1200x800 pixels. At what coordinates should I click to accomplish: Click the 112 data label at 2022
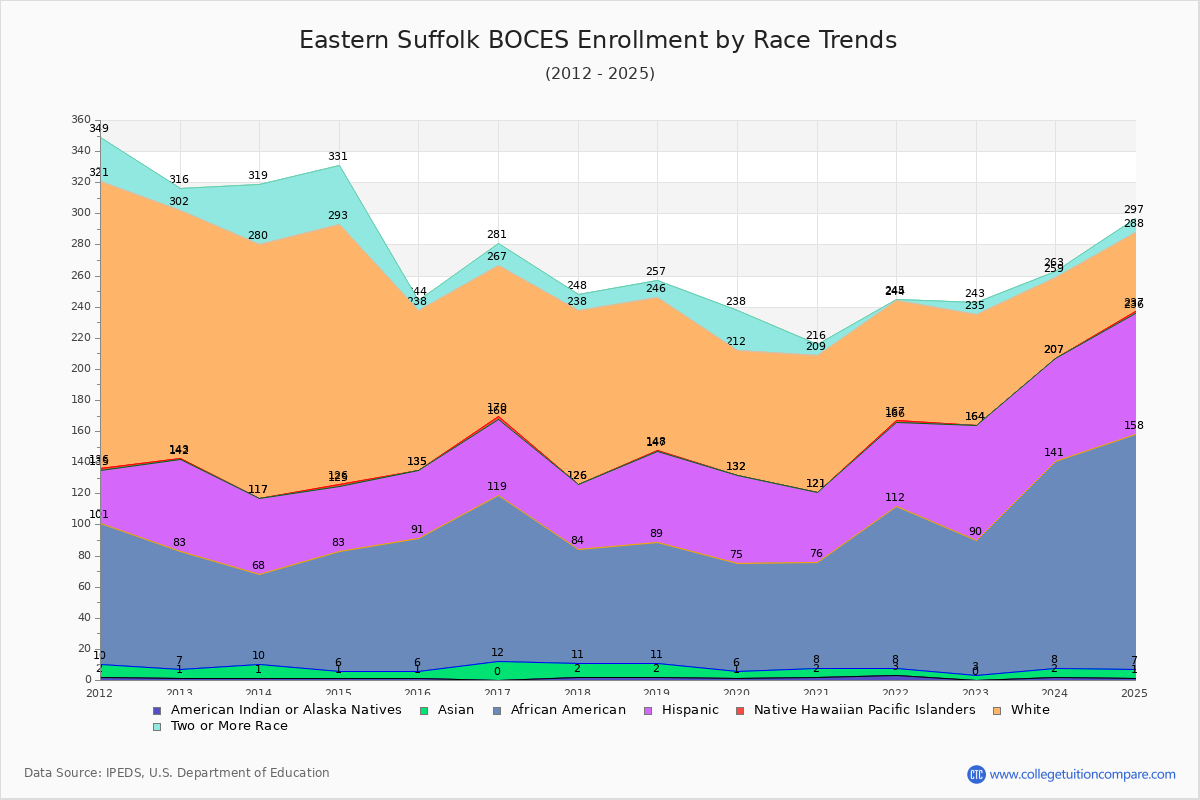(895, 498)
